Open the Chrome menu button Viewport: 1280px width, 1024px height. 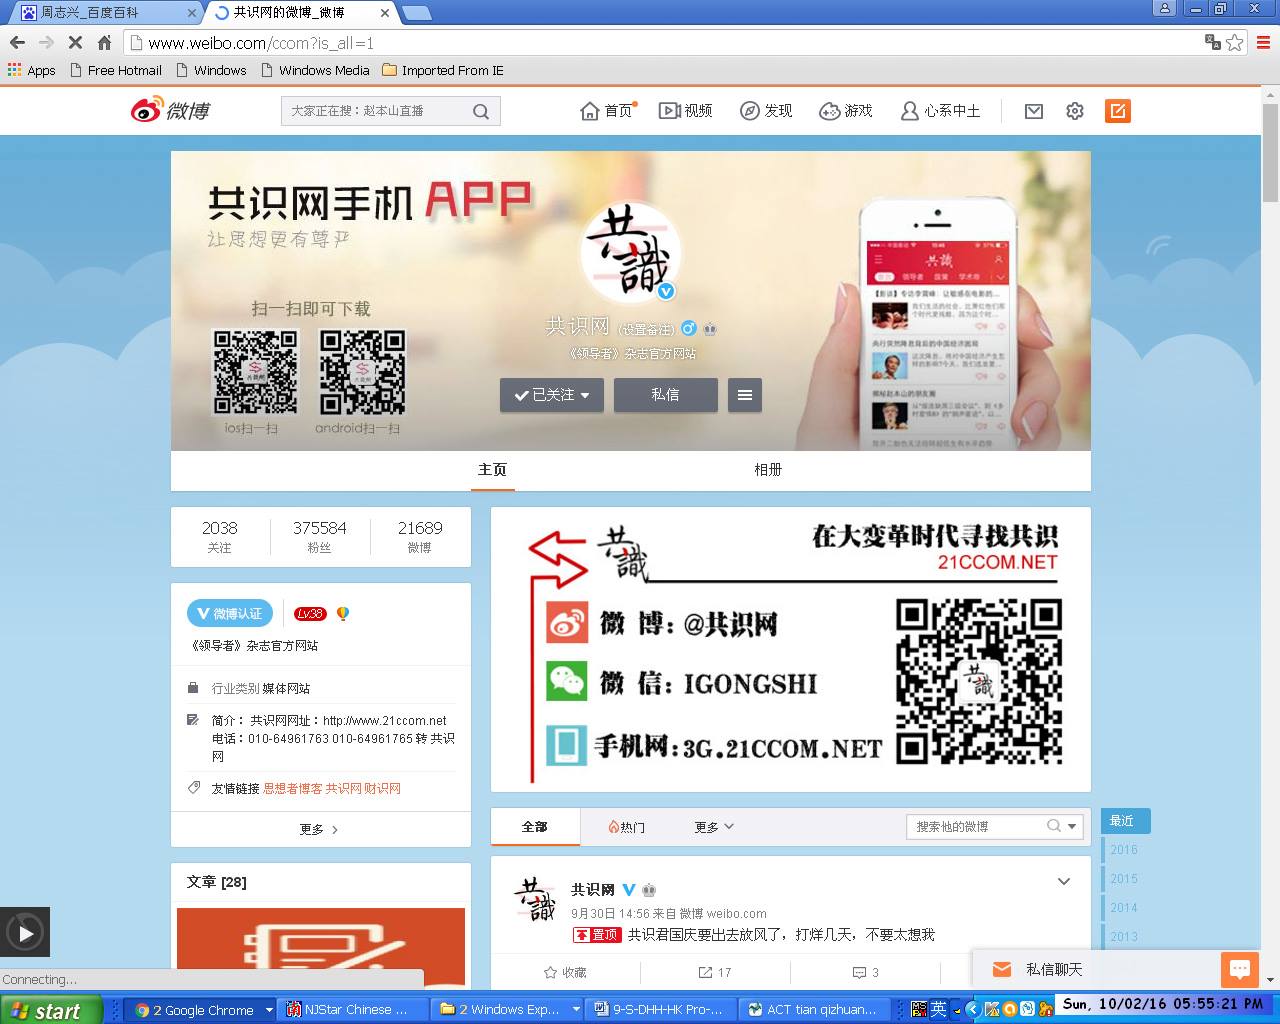click(1264, 42)
